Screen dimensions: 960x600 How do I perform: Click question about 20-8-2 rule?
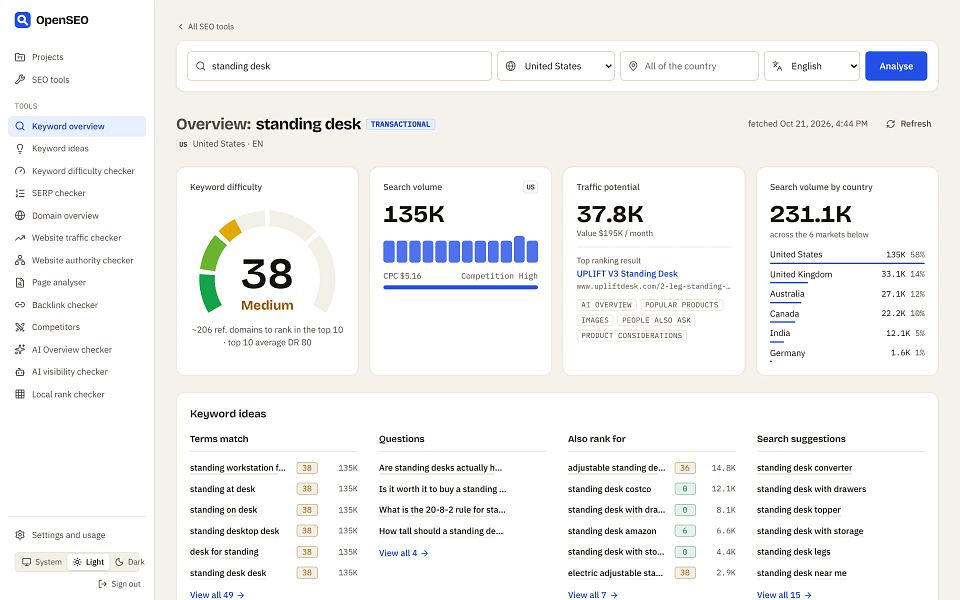442,510
